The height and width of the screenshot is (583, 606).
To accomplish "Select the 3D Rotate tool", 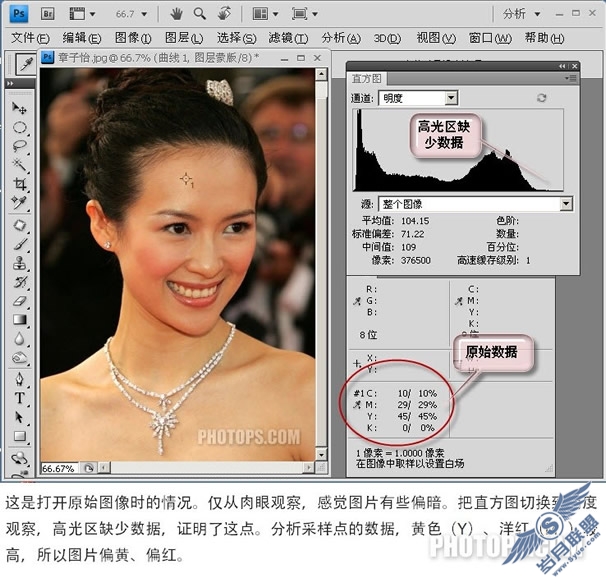I will pos(19,459).
